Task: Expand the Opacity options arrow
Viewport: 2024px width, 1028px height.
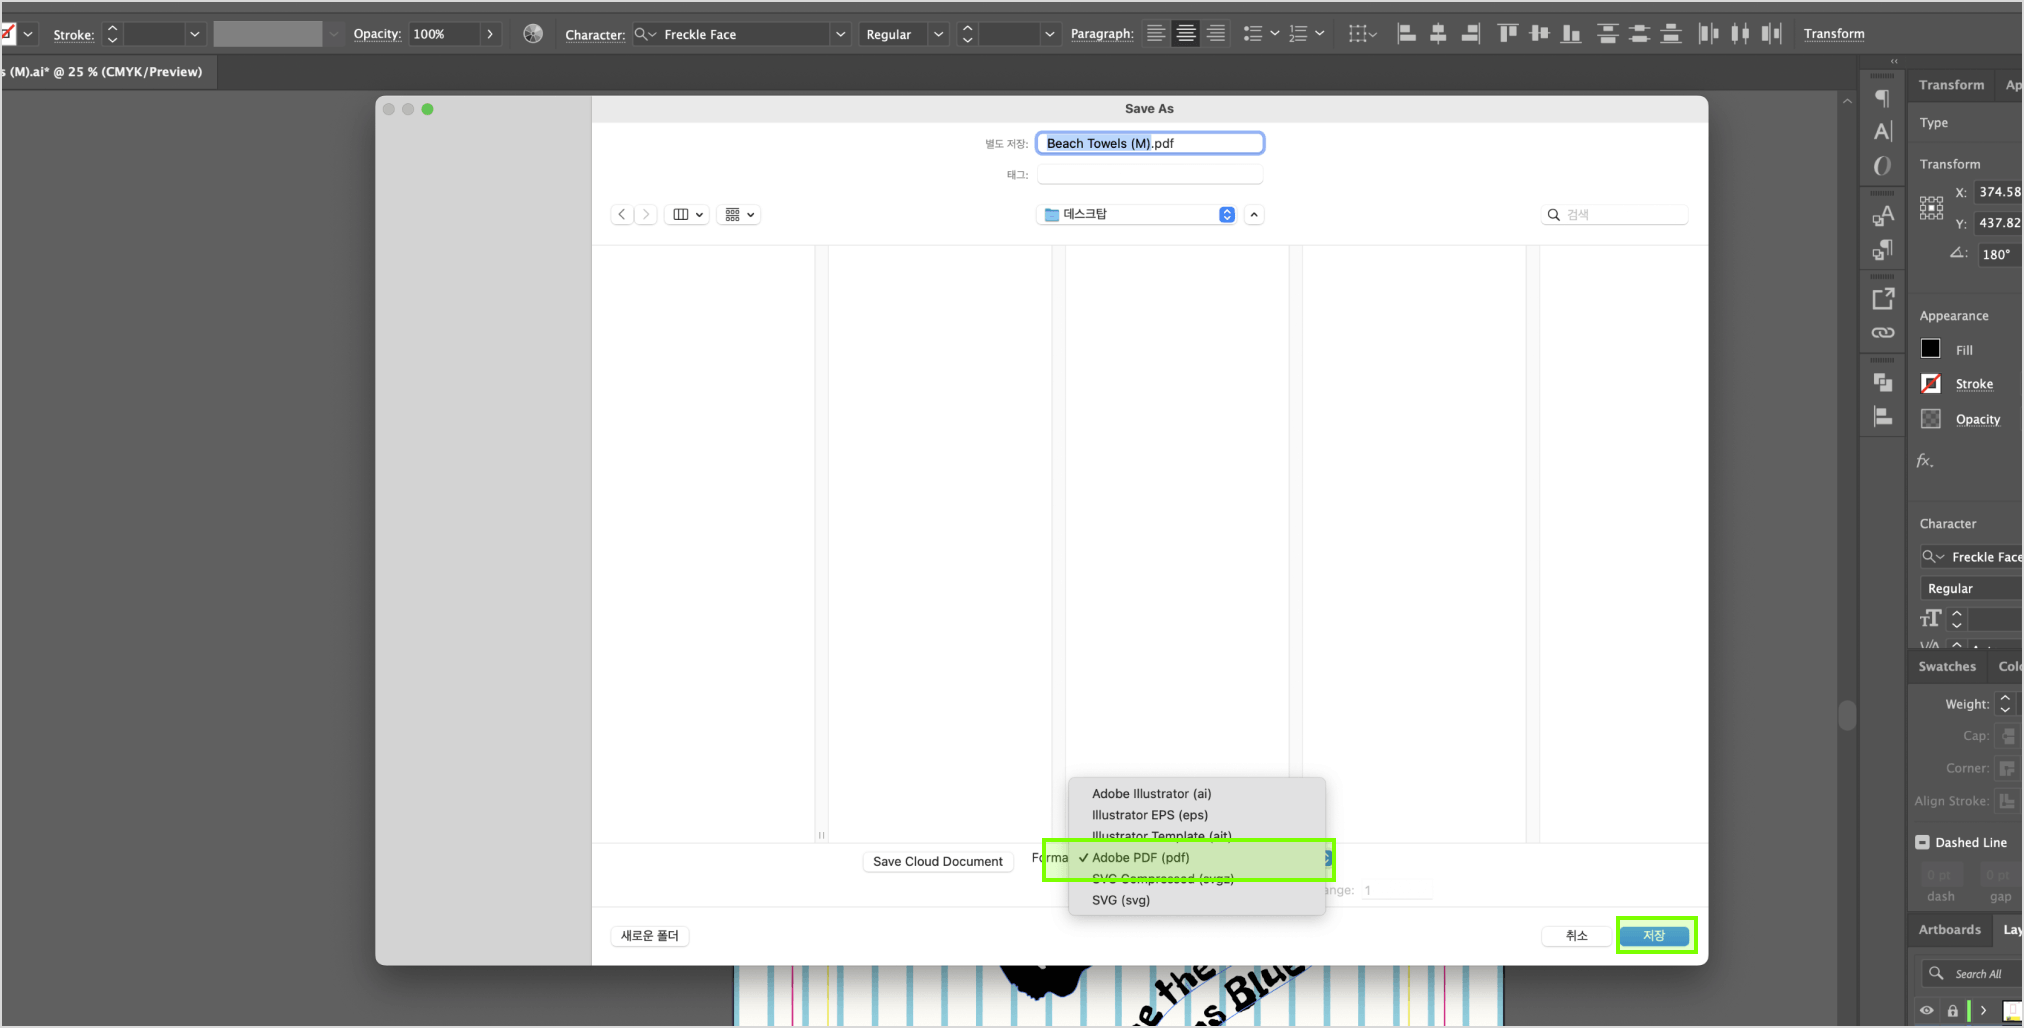Action: point(490,34)
